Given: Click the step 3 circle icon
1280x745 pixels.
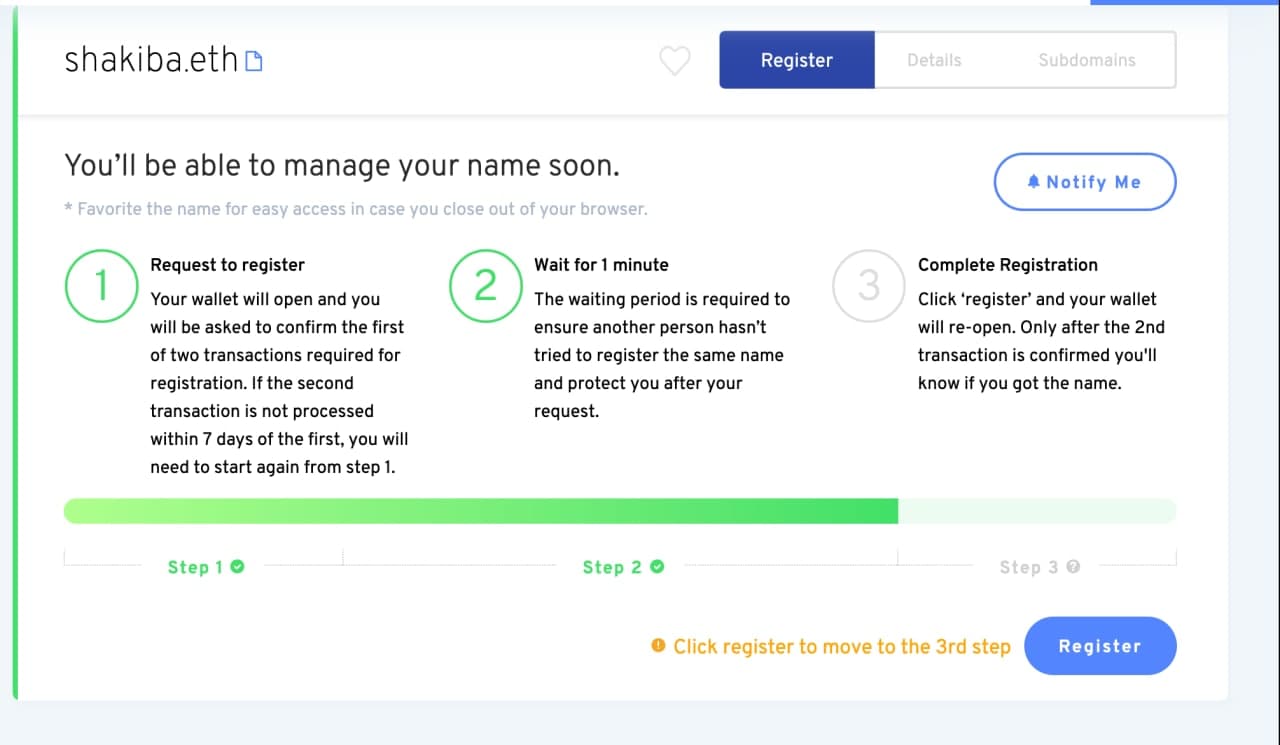Looking at the screenshot, I should 869,286.
